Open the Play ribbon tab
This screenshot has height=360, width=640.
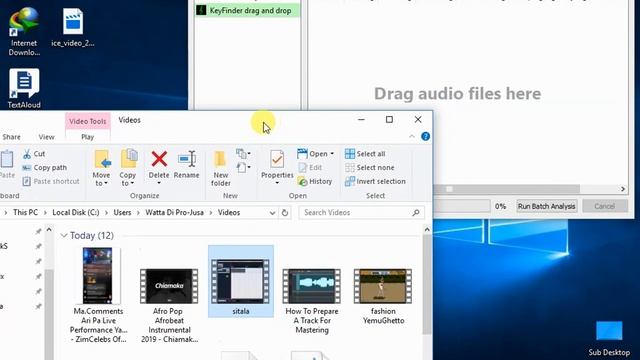pyautogui.click(x=87, y=137)
